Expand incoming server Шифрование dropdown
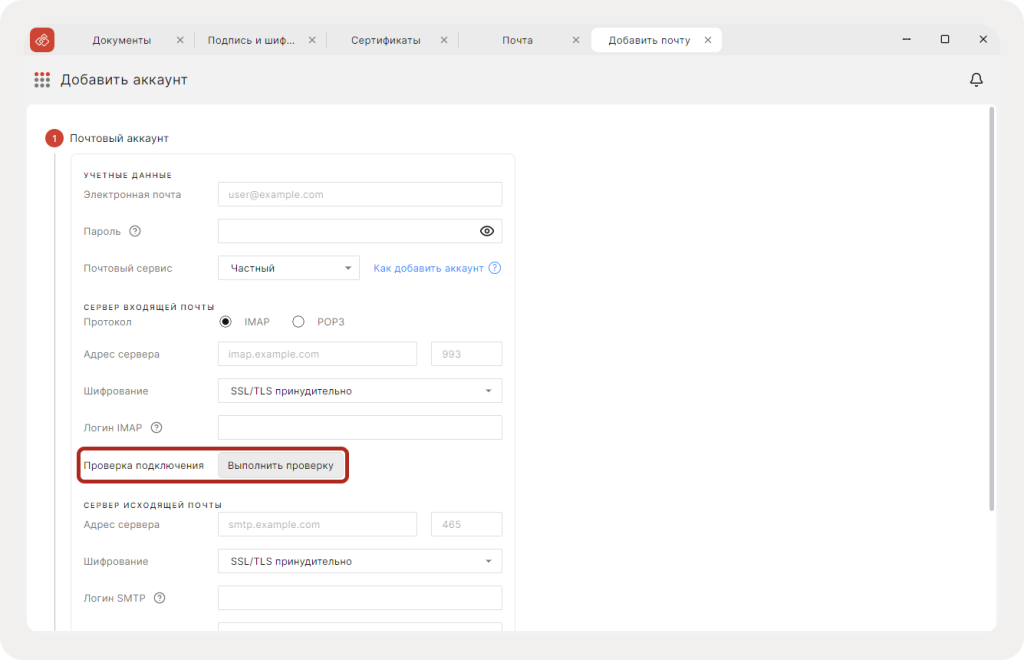The height and width of the screenshot is (660, 1024). point(359,391)
